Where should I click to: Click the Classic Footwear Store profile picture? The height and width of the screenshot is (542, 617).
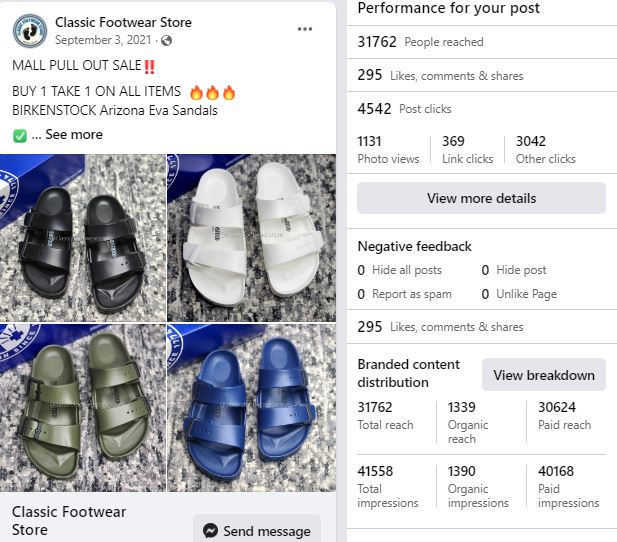pyautogui.click(x=30, y=31)
